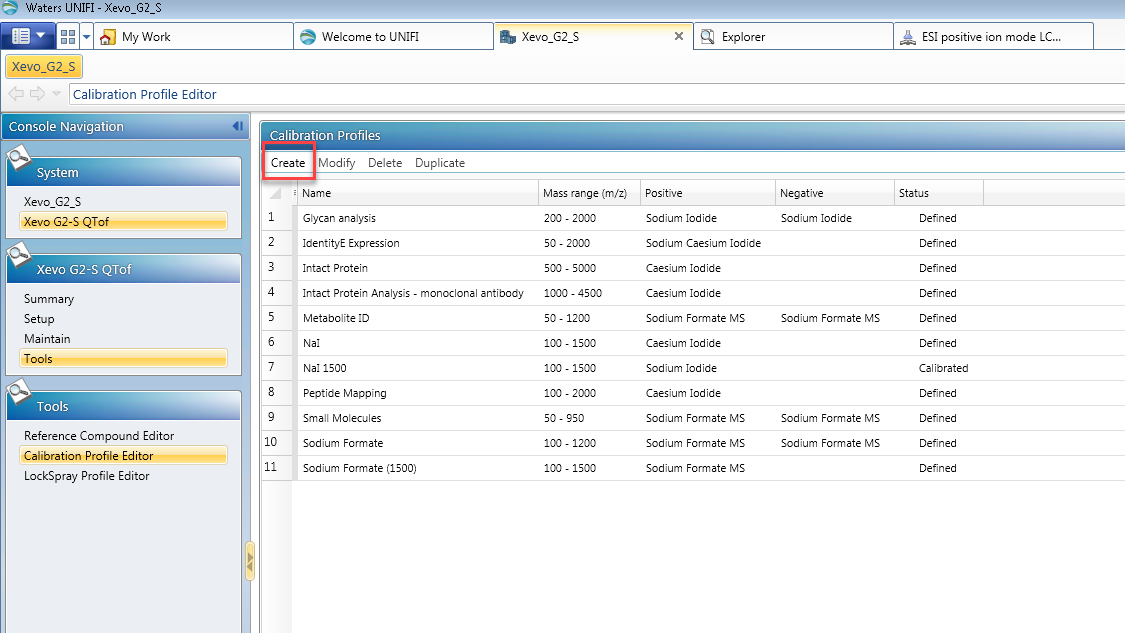Select Intact Protein Analysis - monoclonal antibody
Image resolution: width=1125 pixels, height=633 pixels.
[x=694, y=294]
